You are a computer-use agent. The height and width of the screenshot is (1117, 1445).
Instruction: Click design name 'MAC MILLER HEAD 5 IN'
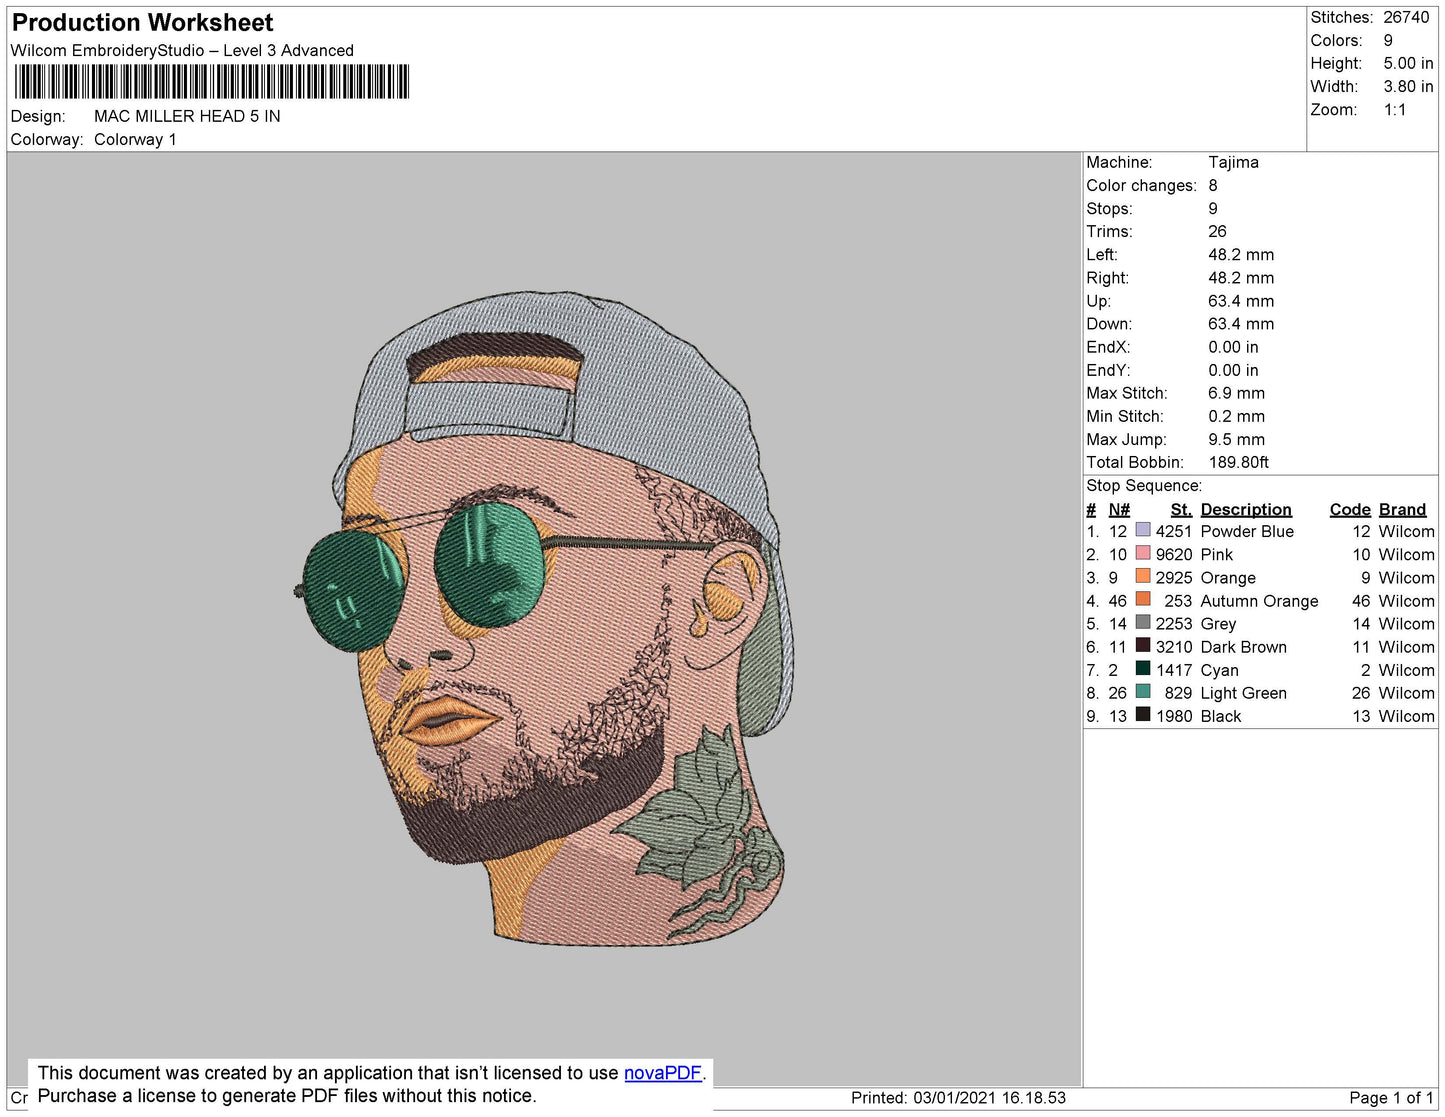187,116
